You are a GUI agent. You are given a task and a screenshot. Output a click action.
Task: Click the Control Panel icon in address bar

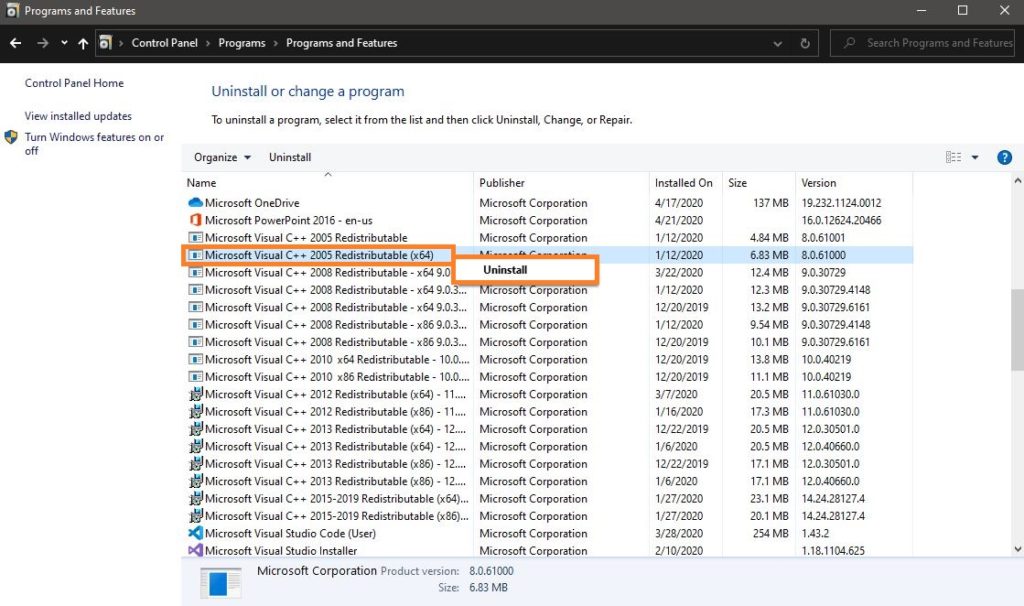pos(105,43)
